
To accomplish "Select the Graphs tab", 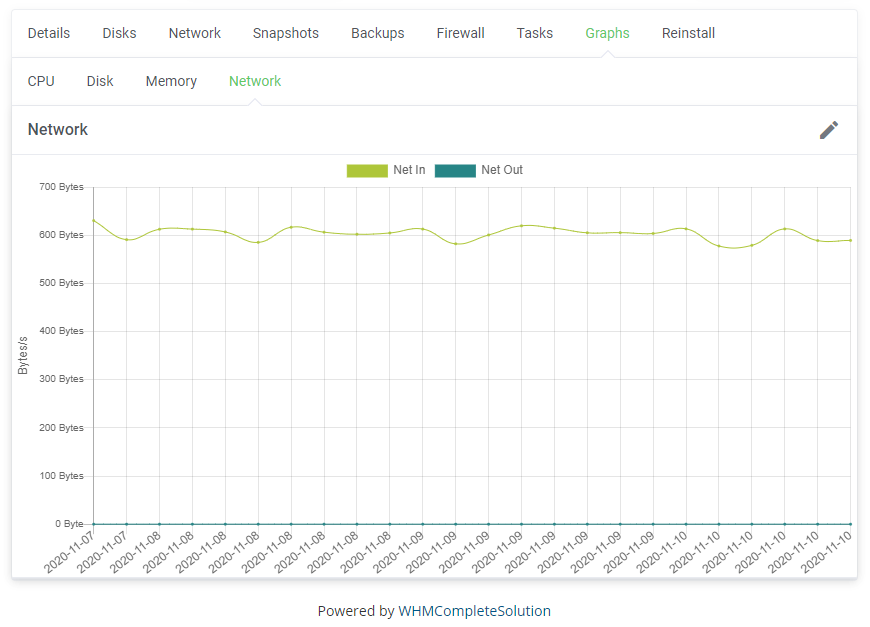I will [x=608, y=33].
